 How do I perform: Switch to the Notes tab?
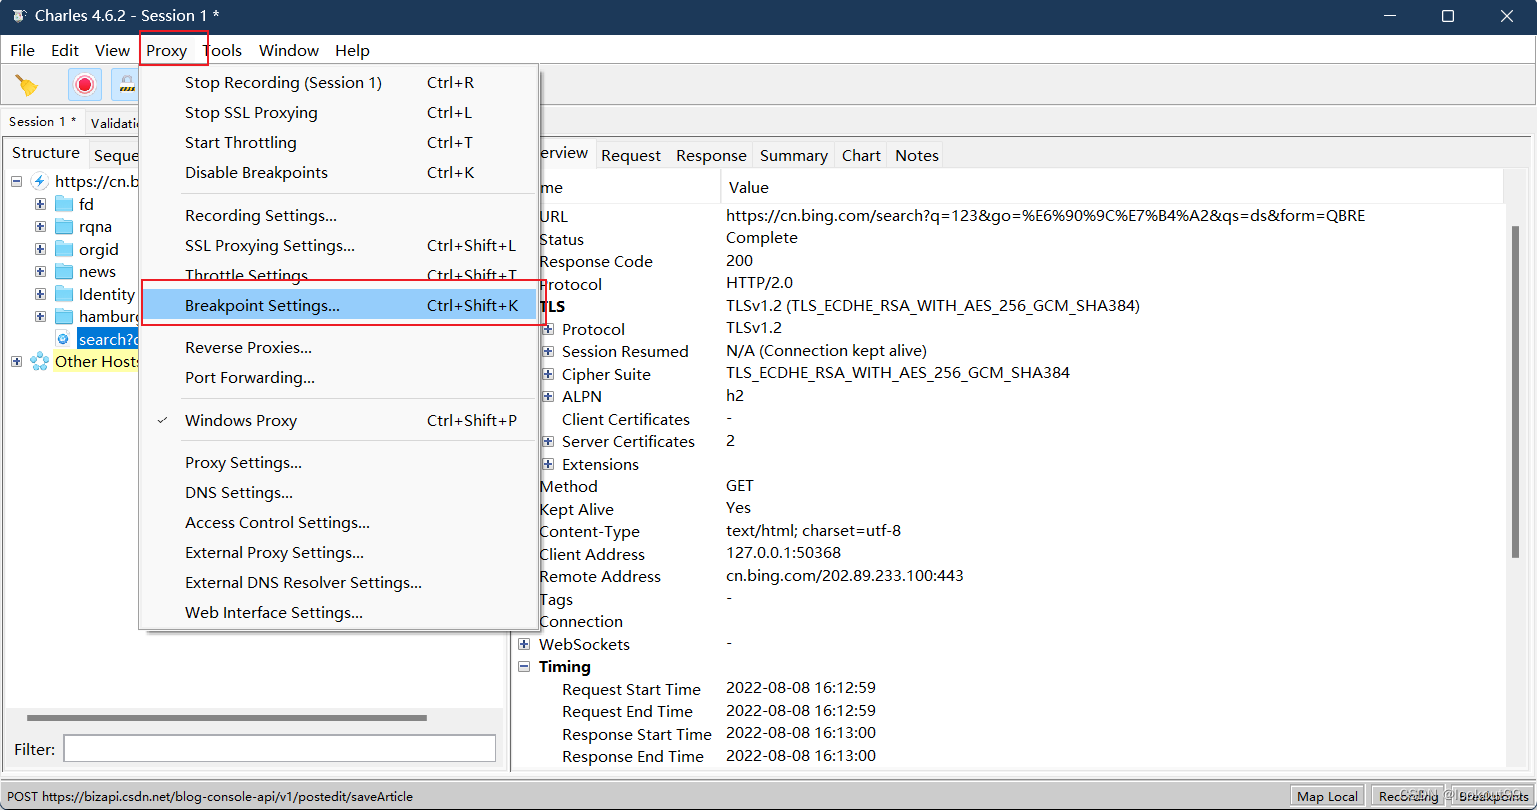coord(917,155)
